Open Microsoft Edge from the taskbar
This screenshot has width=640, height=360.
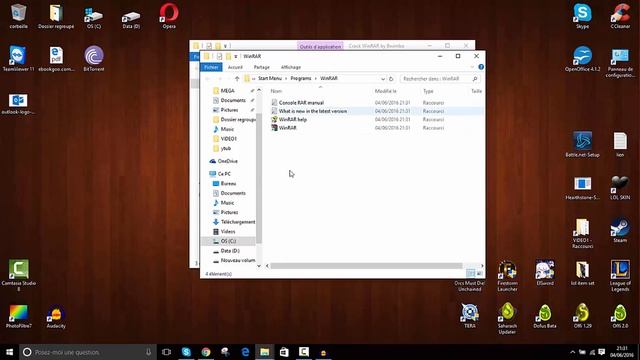click(x=245, y=352)
